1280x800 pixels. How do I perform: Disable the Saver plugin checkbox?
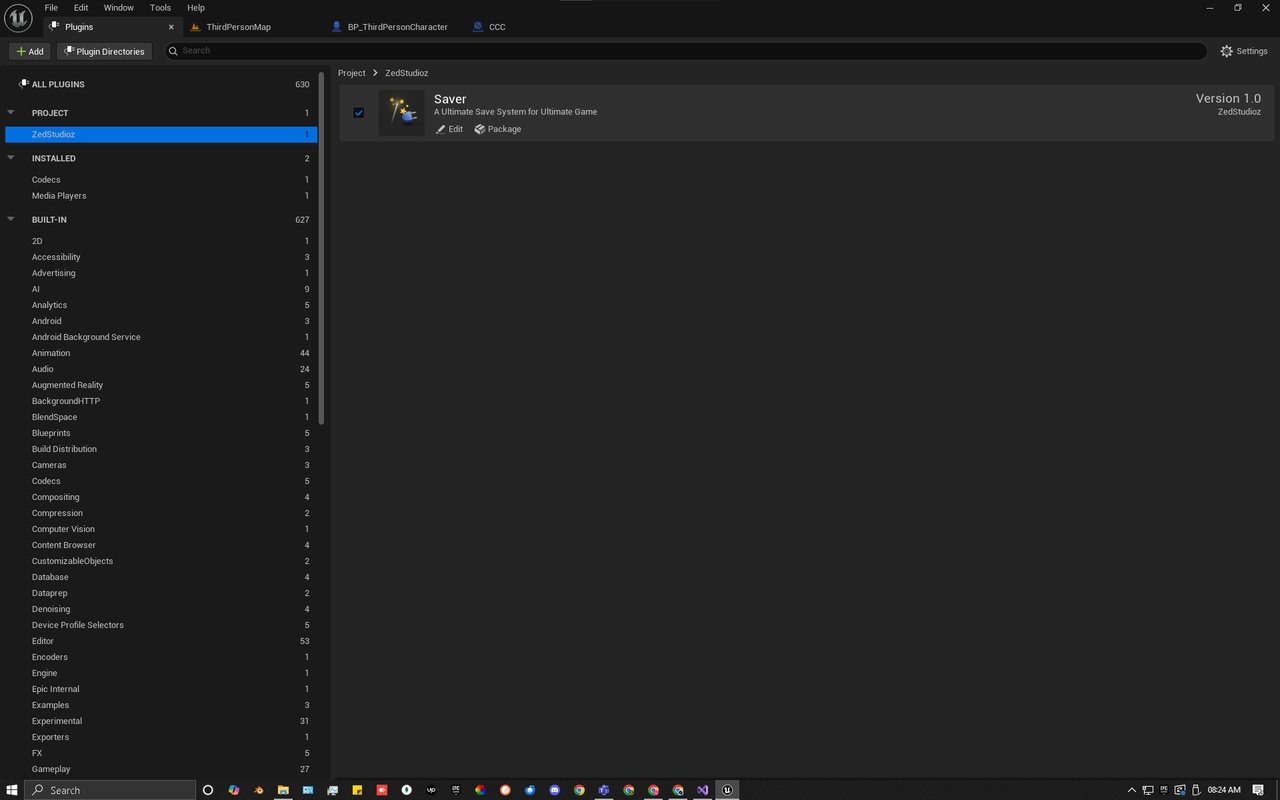(358, 113)
